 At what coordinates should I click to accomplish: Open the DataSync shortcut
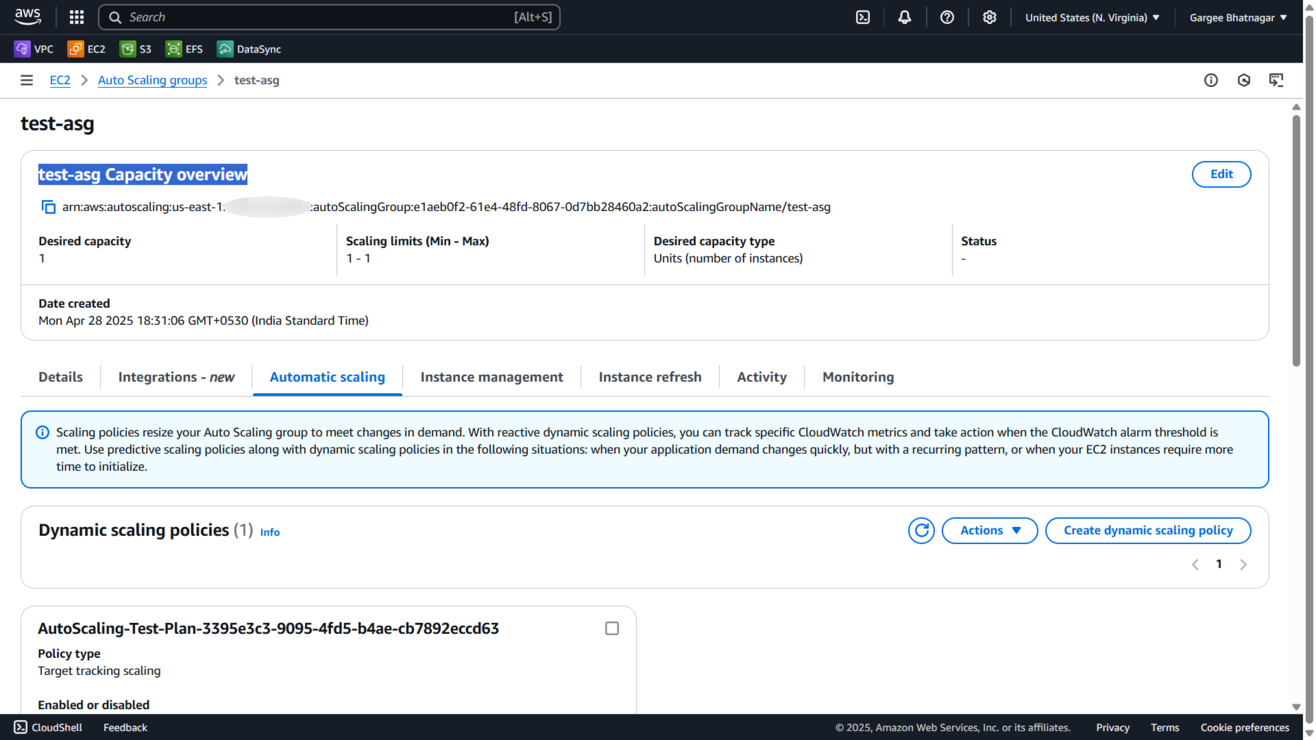pos(249,49)
